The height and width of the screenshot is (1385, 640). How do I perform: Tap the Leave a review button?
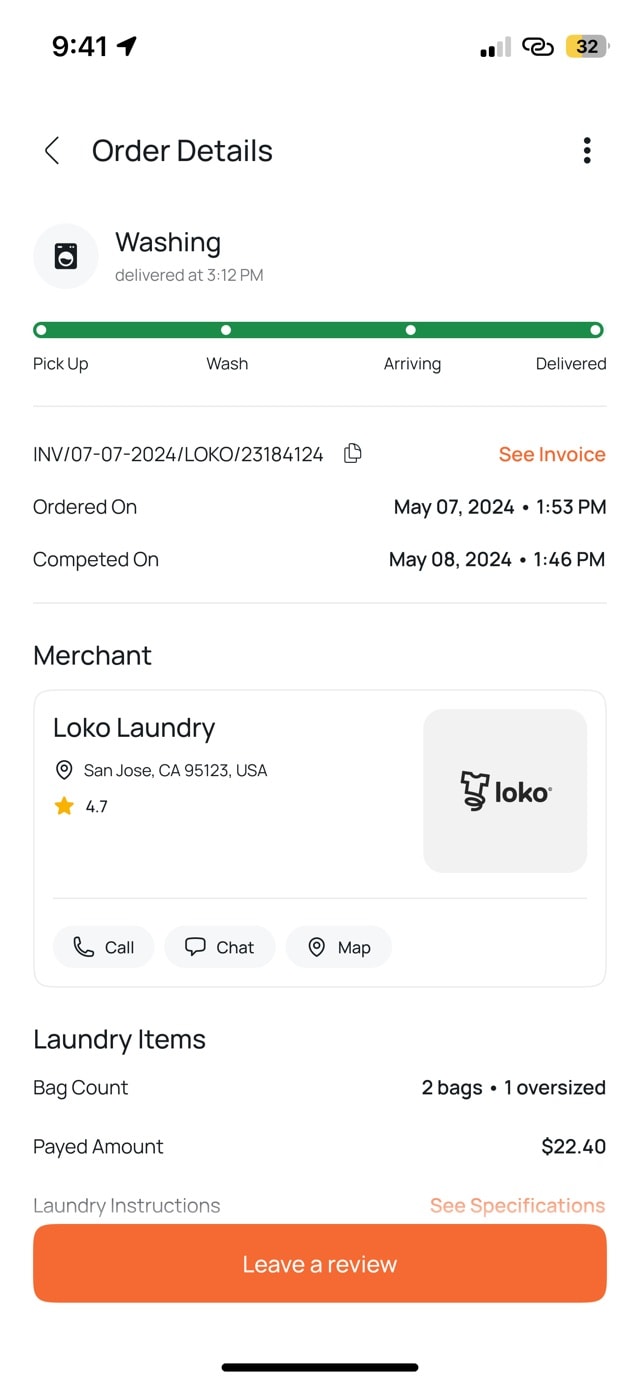(x=320, y=1264)
